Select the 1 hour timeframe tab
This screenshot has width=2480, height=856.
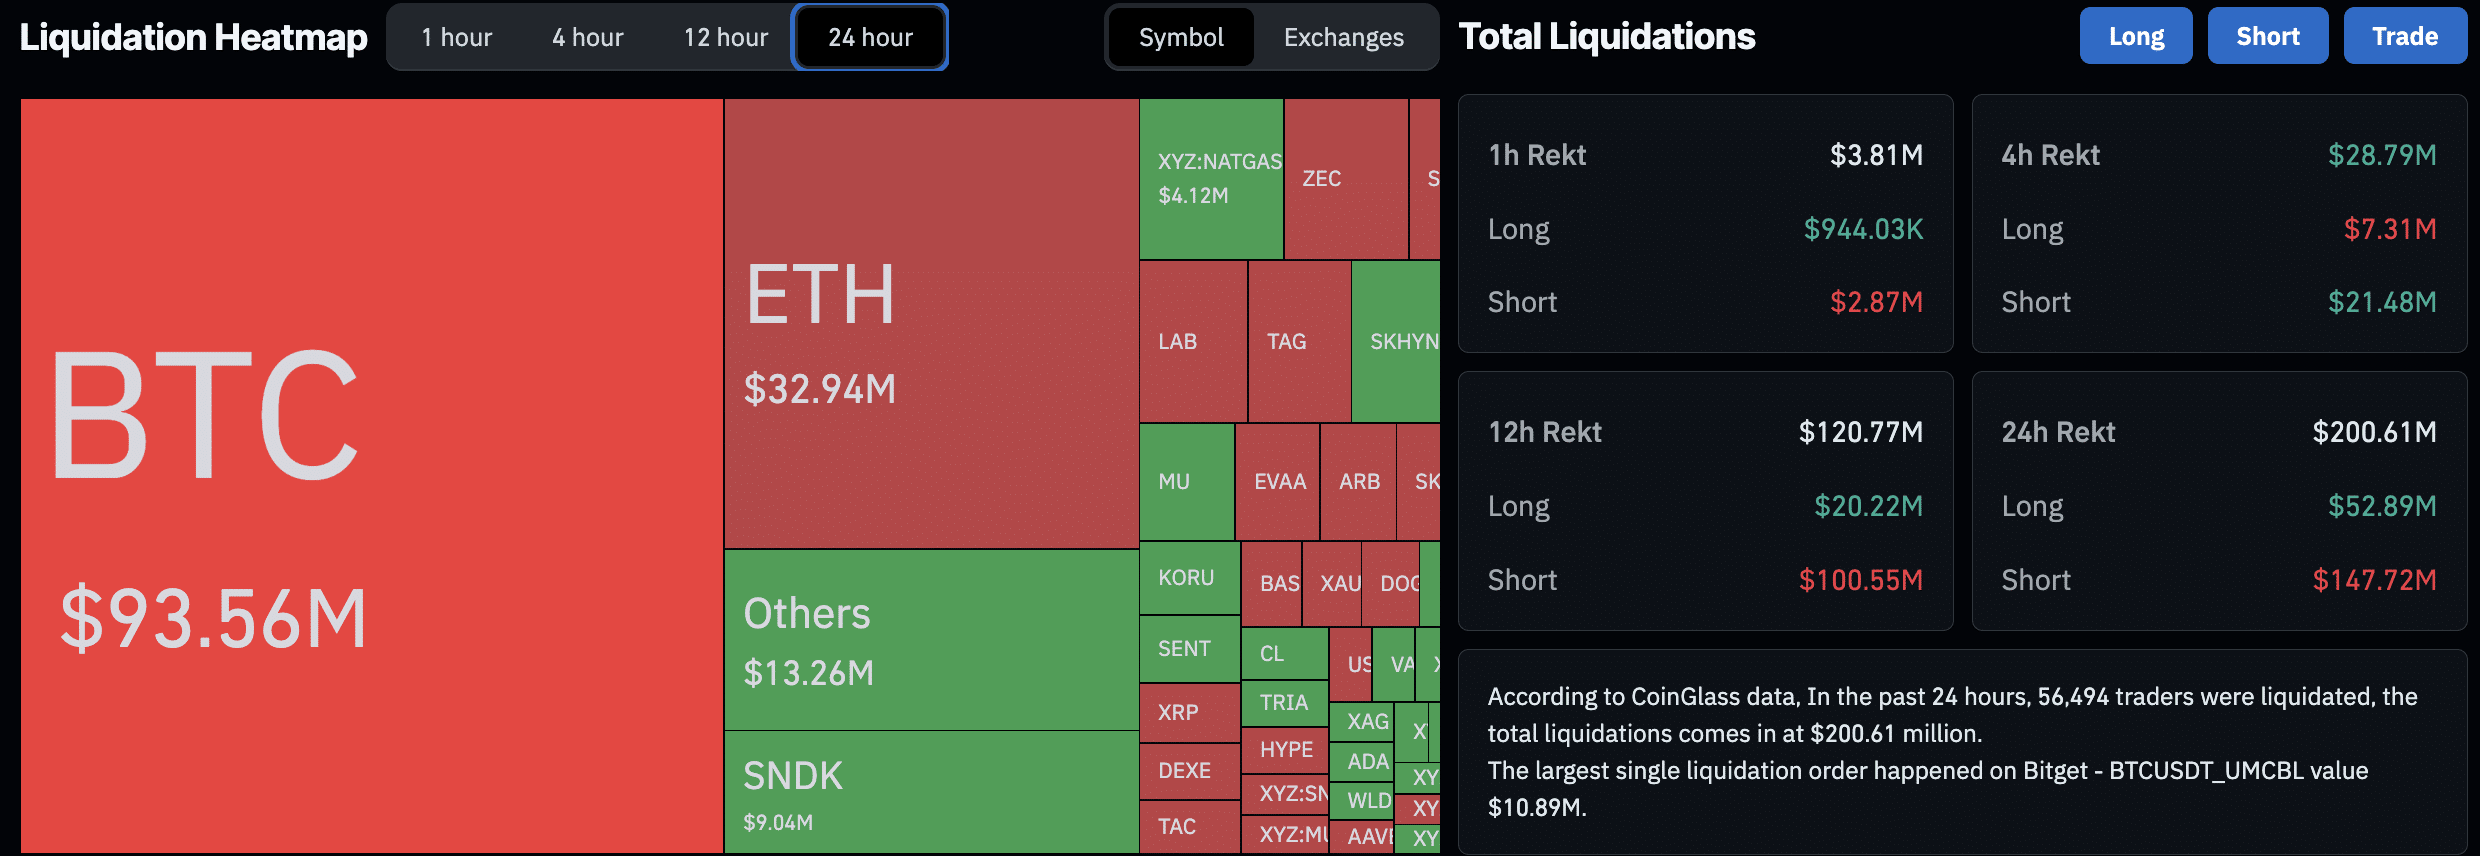456,37
